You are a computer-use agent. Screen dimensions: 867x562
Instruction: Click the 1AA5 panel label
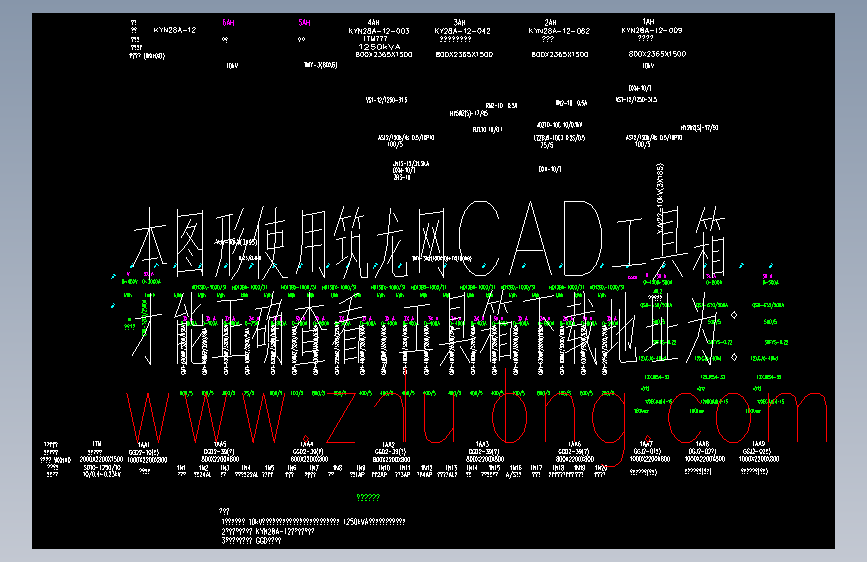(x=220, y=444)
